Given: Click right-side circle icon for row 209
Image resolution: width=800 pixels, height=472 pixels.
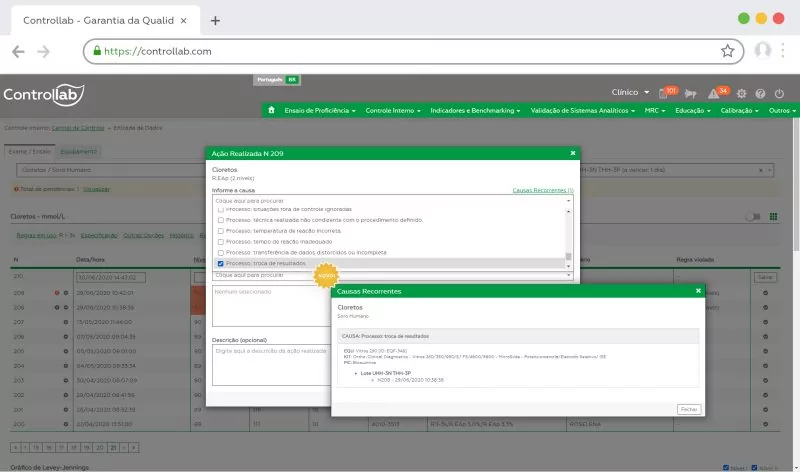Looking at the screenshot, I should click(765, 293).
